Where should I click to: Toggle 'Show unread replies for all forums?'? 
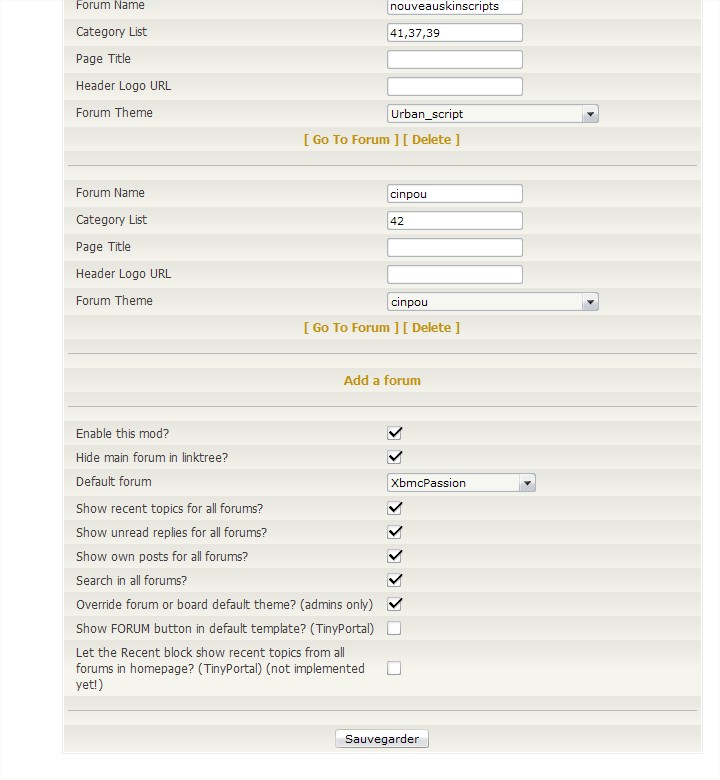[x=395, y=532]
